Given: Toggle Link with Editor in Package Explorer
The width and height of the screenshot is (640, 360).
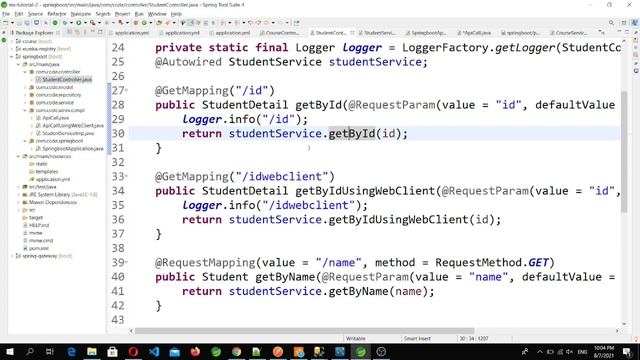Looking at the screenshot, I should pyautogui.click(x=77, y=32).
